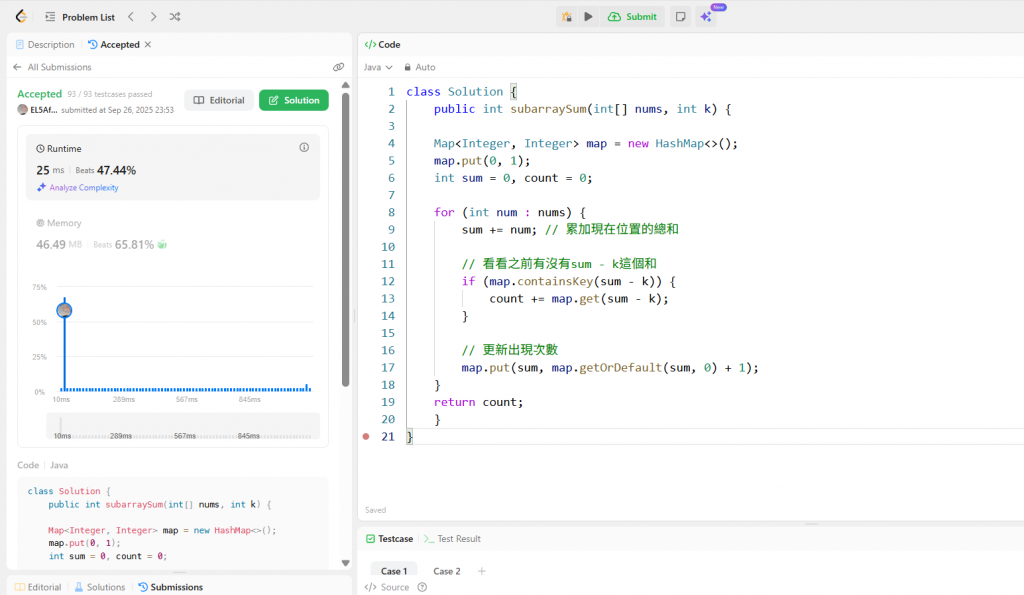
Task: Click the scroll up arrow of left panel
Action: [345, 86]
